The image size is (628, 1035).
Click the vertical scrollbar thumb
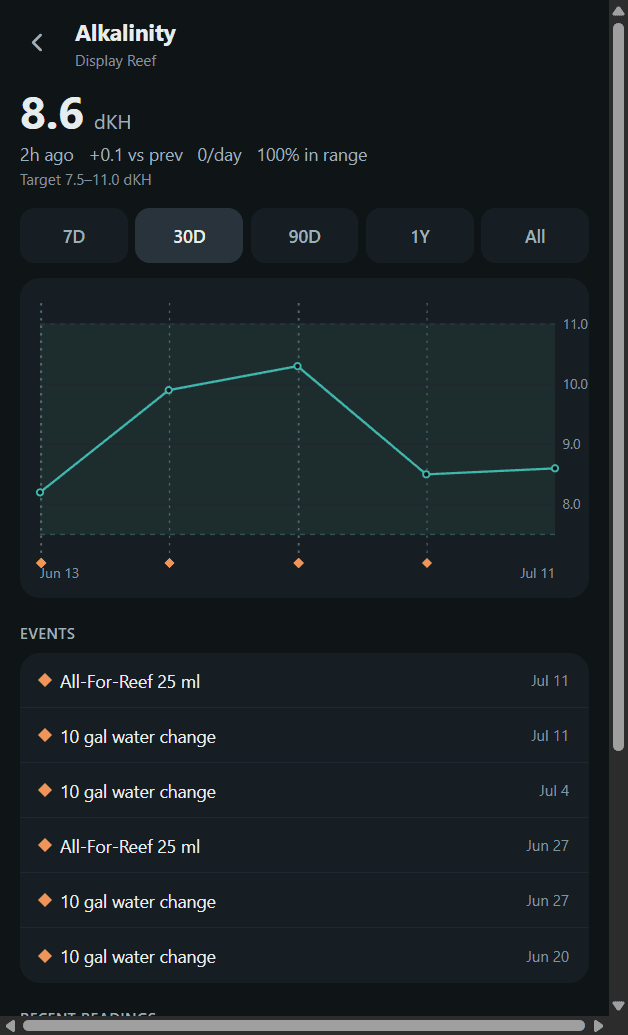618,387
